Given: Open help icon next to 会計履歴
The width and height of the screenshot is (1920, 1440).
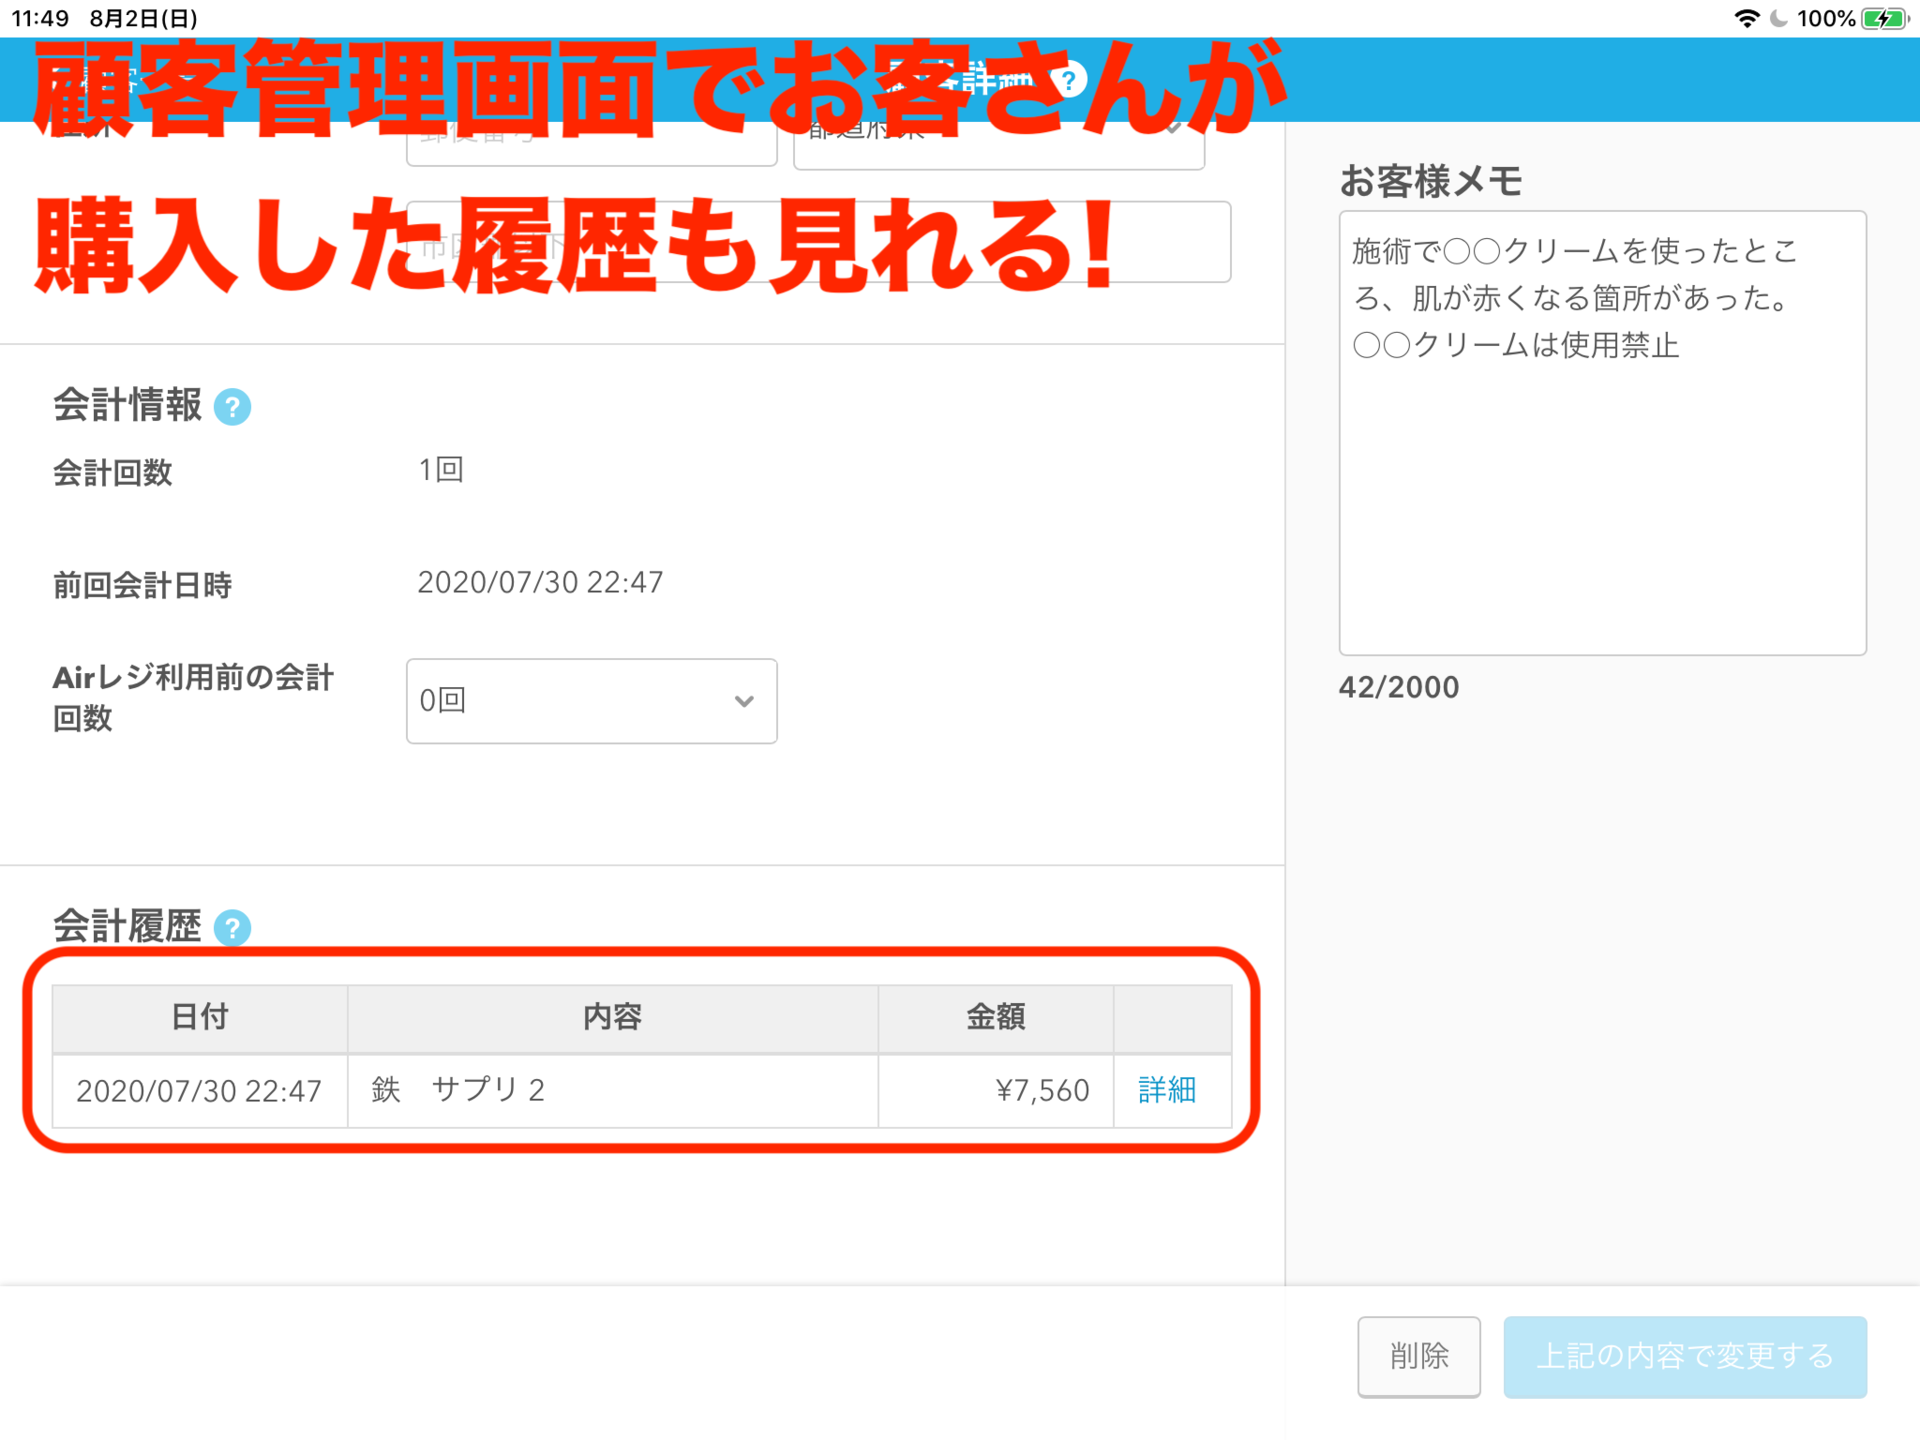Looking at the screenshot, I should tap(232, 928).
